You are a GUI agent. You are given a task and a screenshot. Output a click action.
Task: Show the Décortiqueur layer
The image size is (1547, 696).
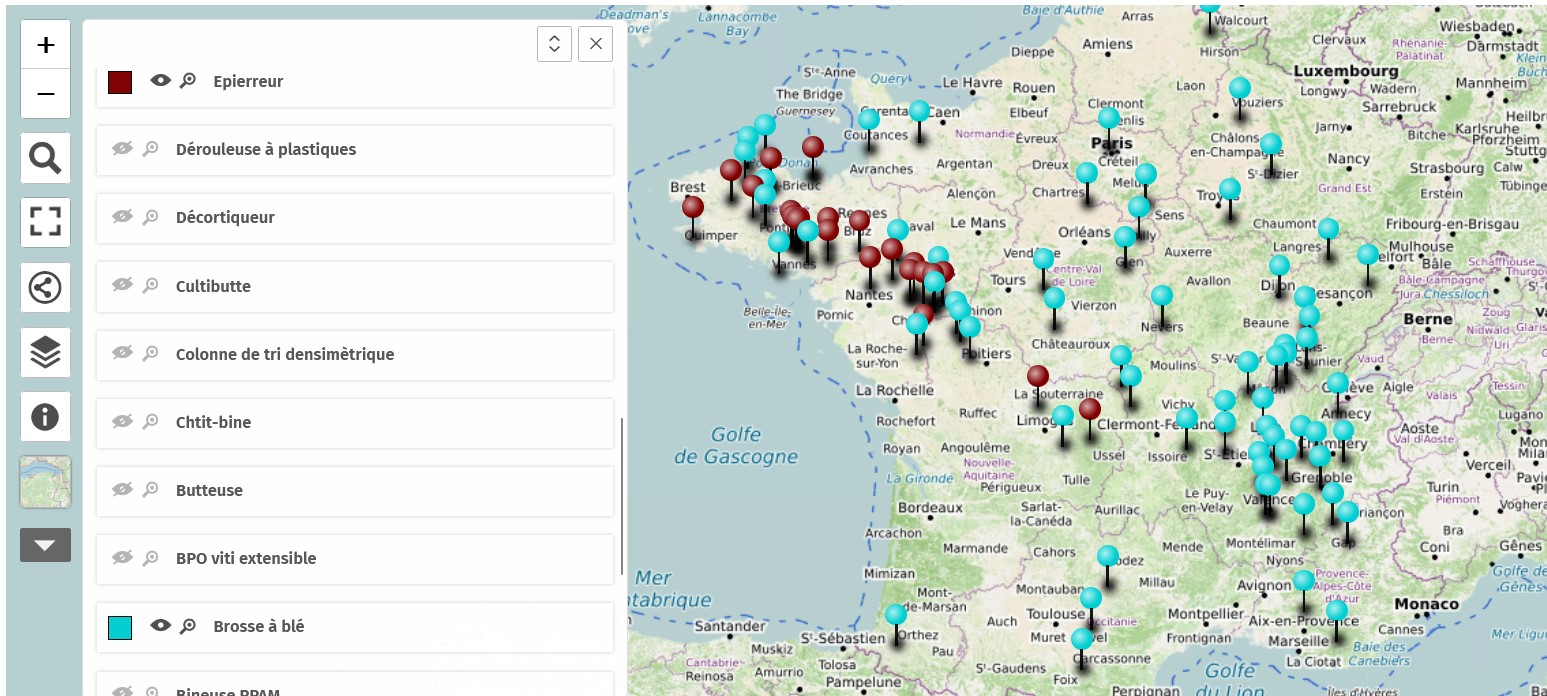(x=122, y=217)
